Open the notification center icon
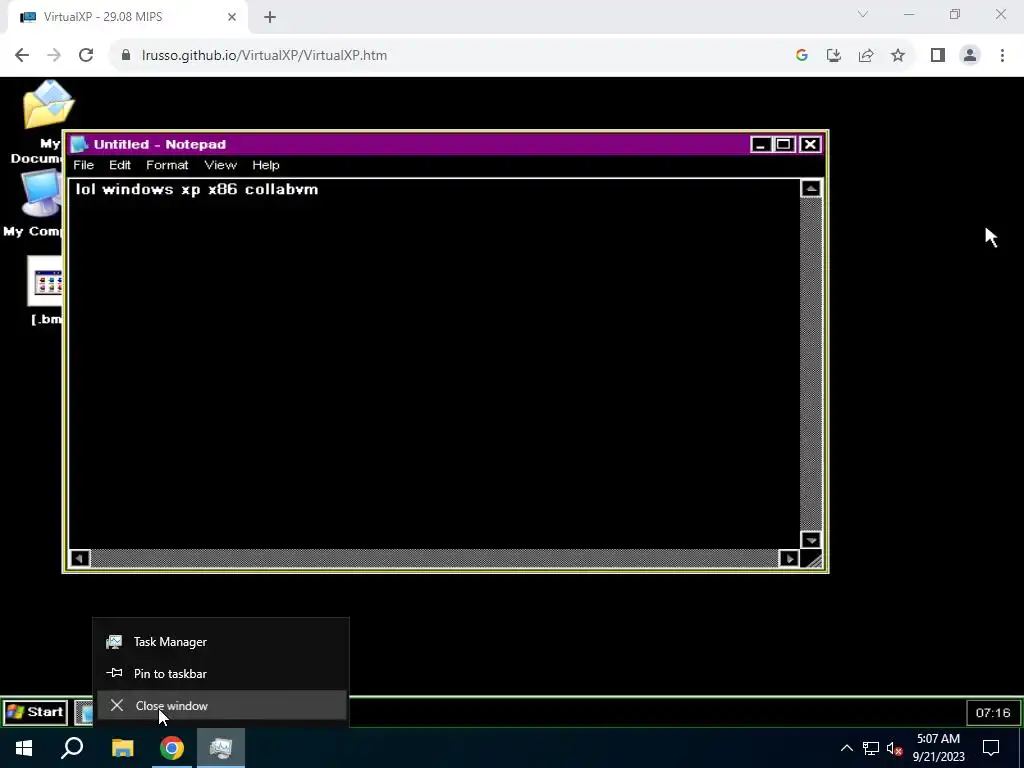 [x=991, y=748]
